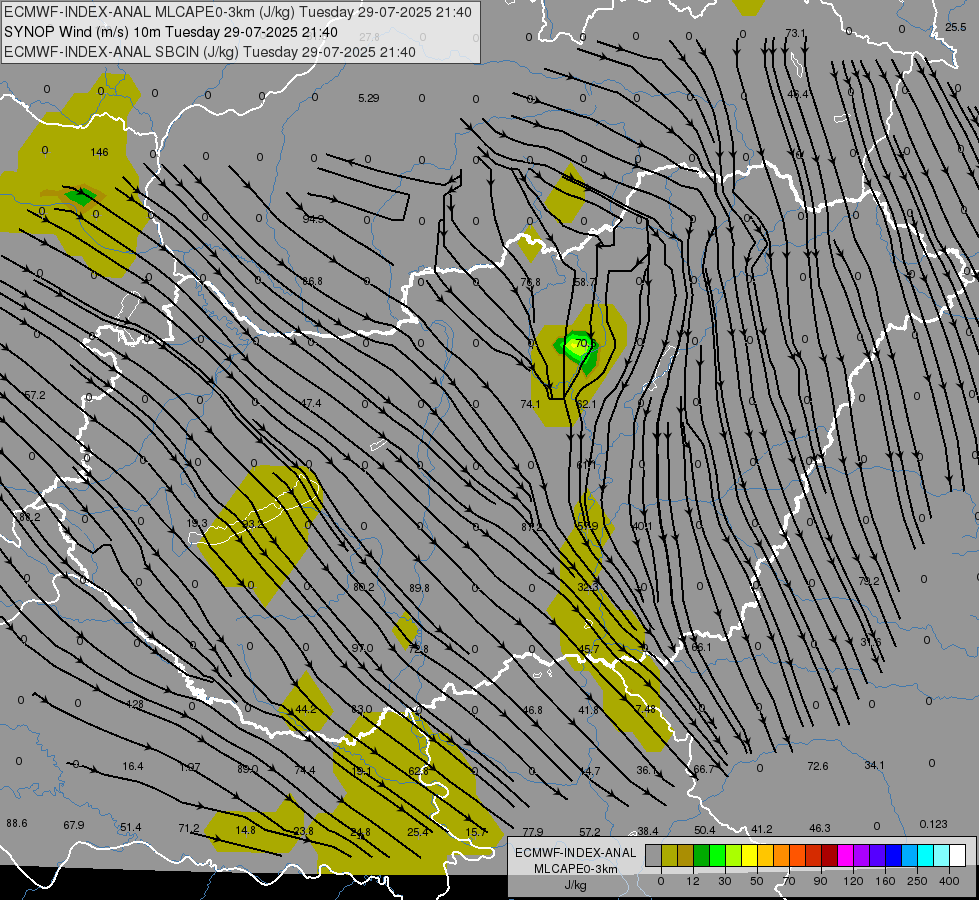Viewport: 979px width, 900px height.
Task: Click the legend tick label 250
Action: [917, 881]
